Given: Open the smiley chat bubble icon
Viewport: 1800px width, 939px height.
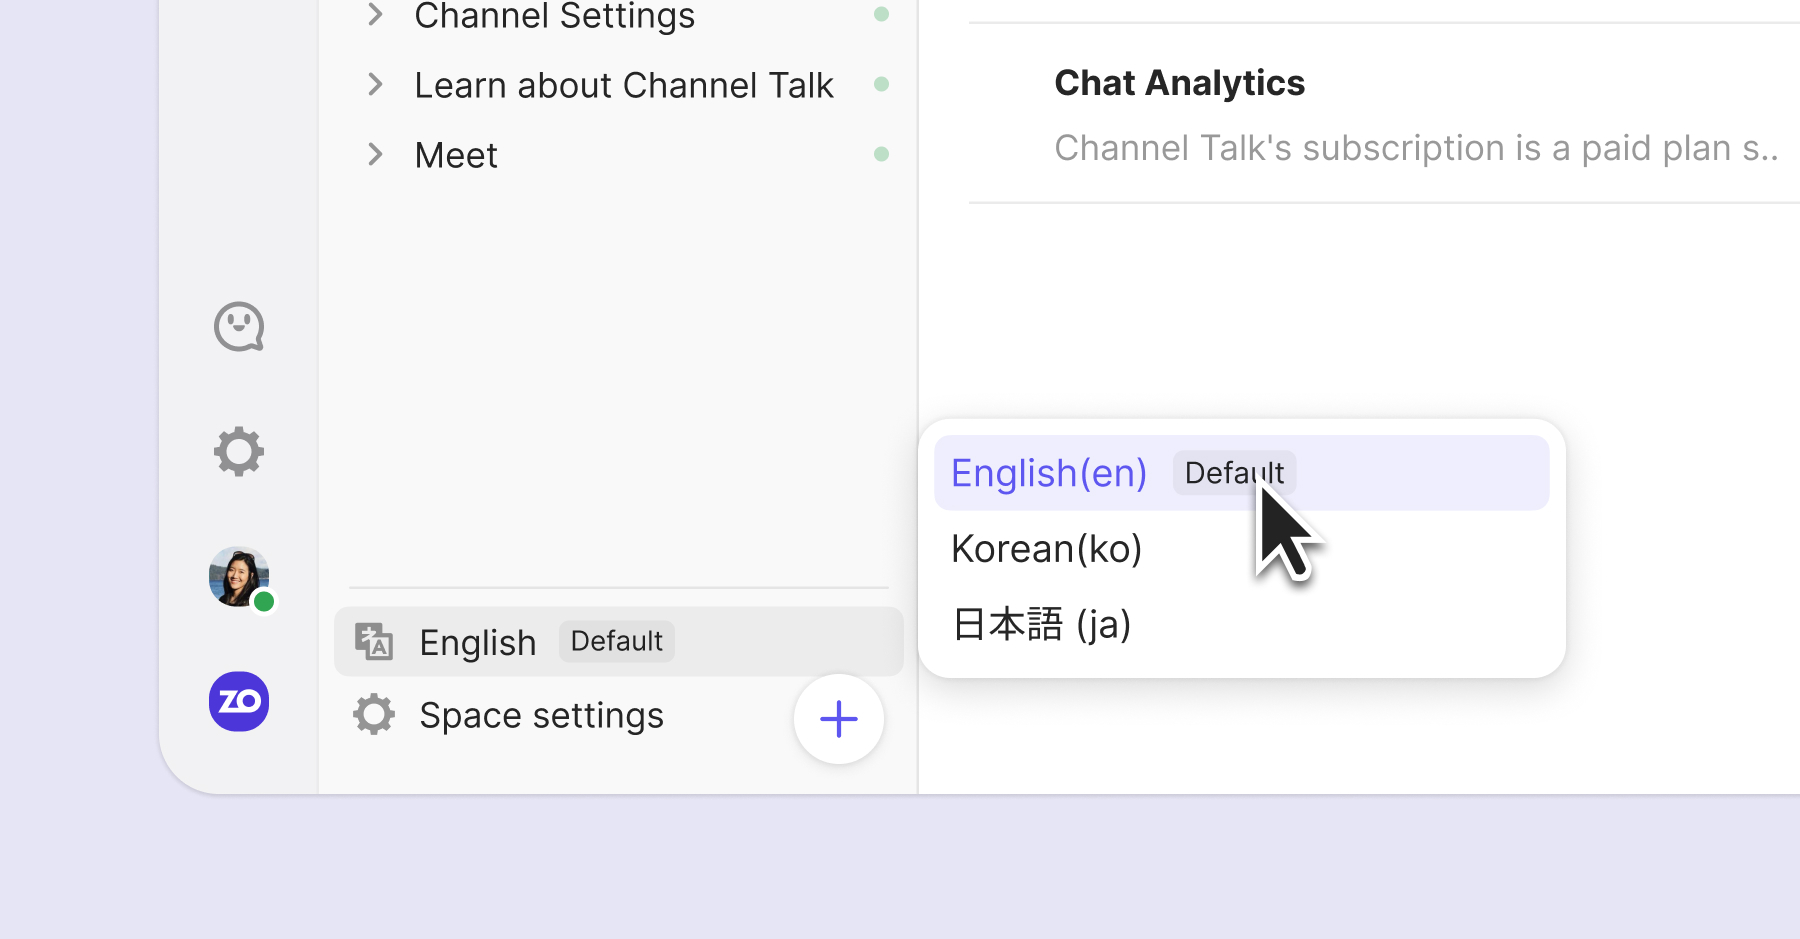Looking at the screenshot, I should 239,327.
